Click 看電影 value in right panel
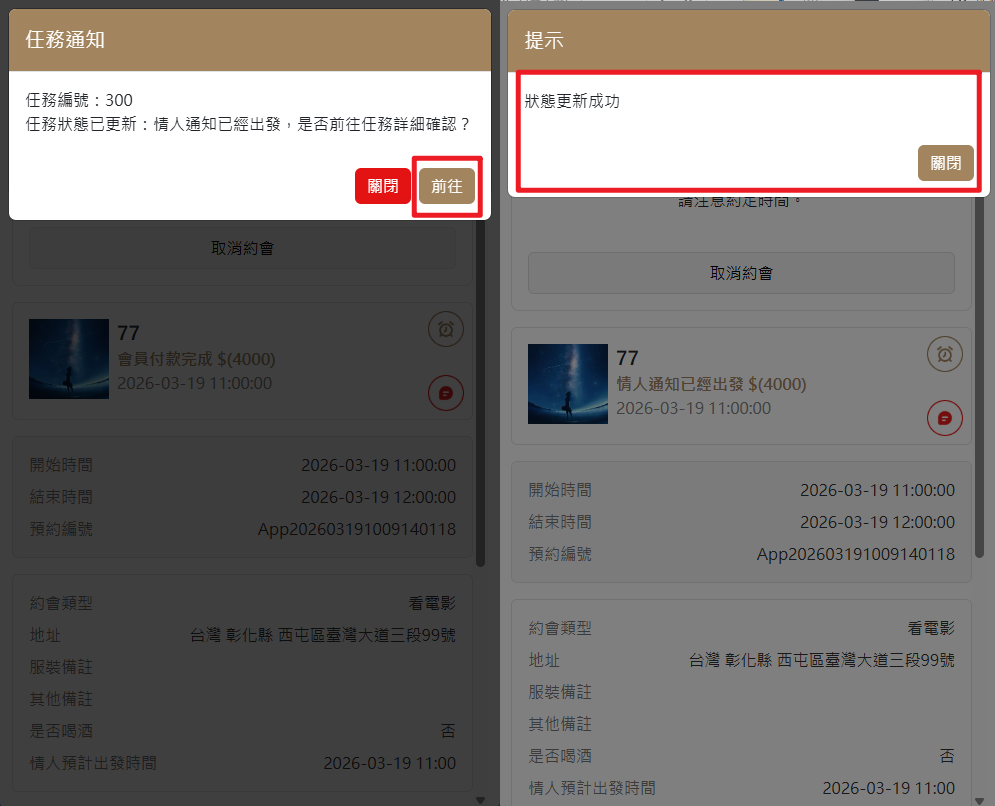The width and height of the screenshot is (995, 806). point(931,628)
